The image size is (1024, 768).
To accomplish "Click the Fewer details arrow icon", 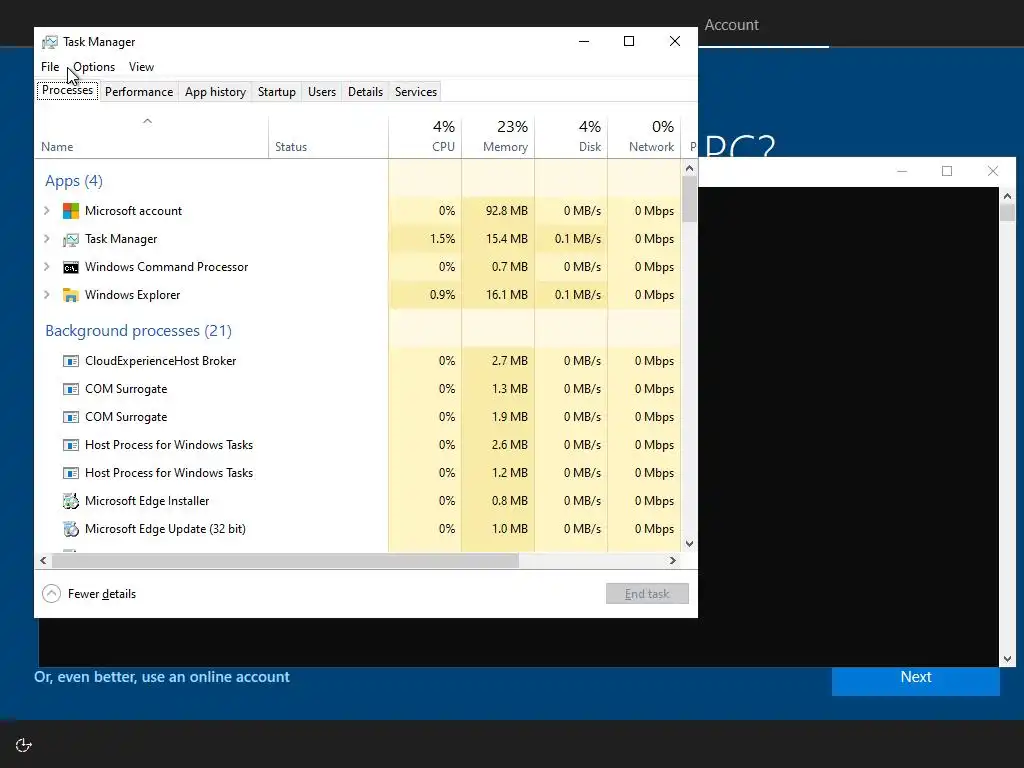I will 52,594.
